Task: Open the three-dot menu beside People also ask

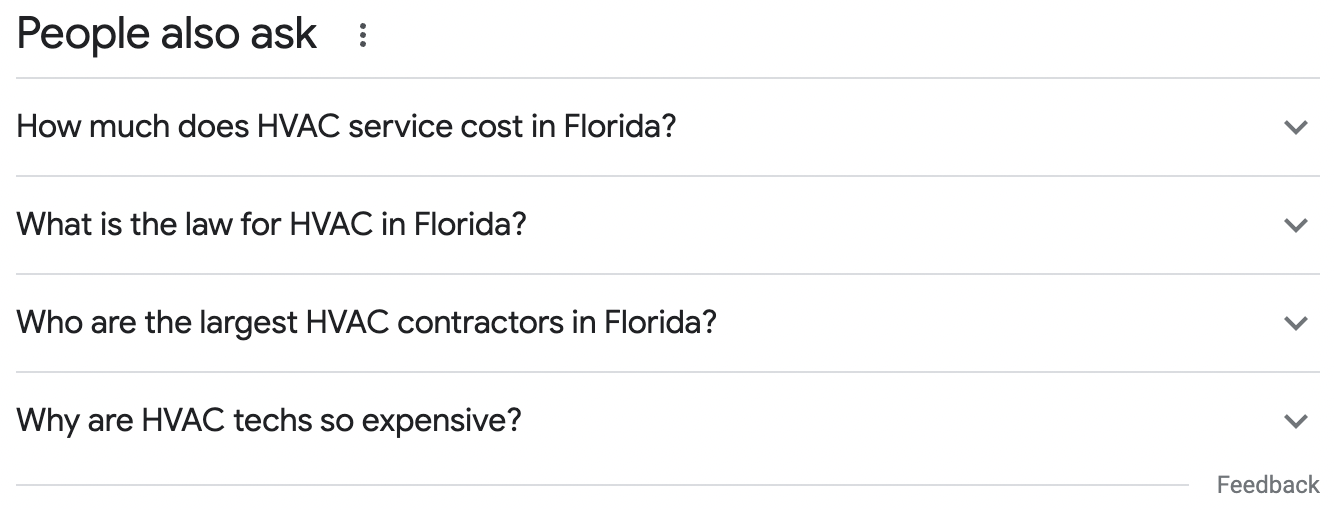Action: [363, 36]
